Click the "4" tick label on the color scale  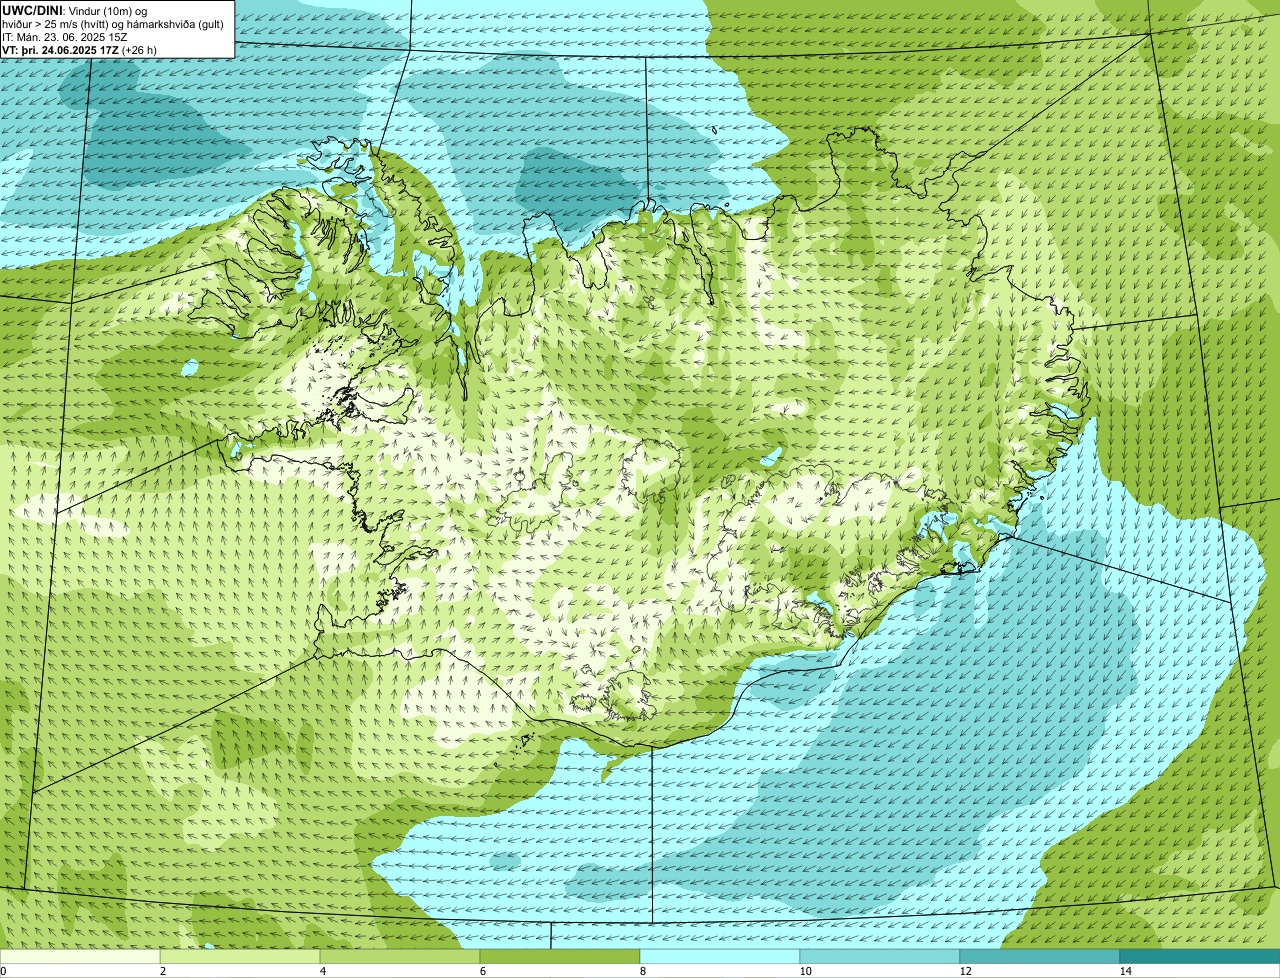322,971
